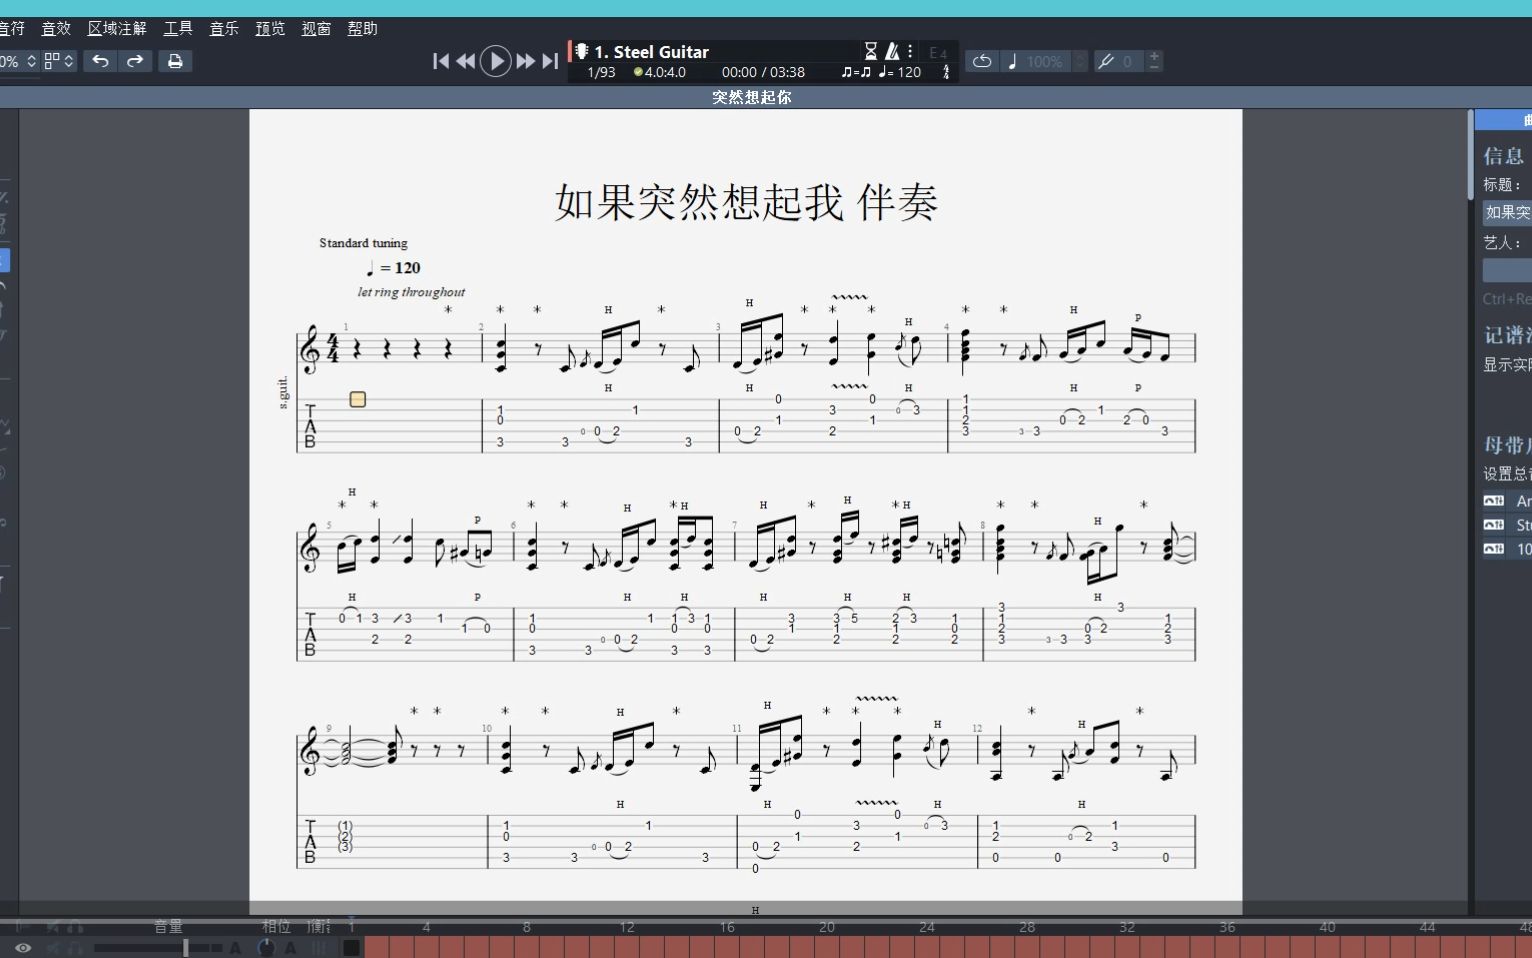Click the timeline bar marker 20
The width and height of the screenshot is (1532, 958).
[x=826, y=927]
